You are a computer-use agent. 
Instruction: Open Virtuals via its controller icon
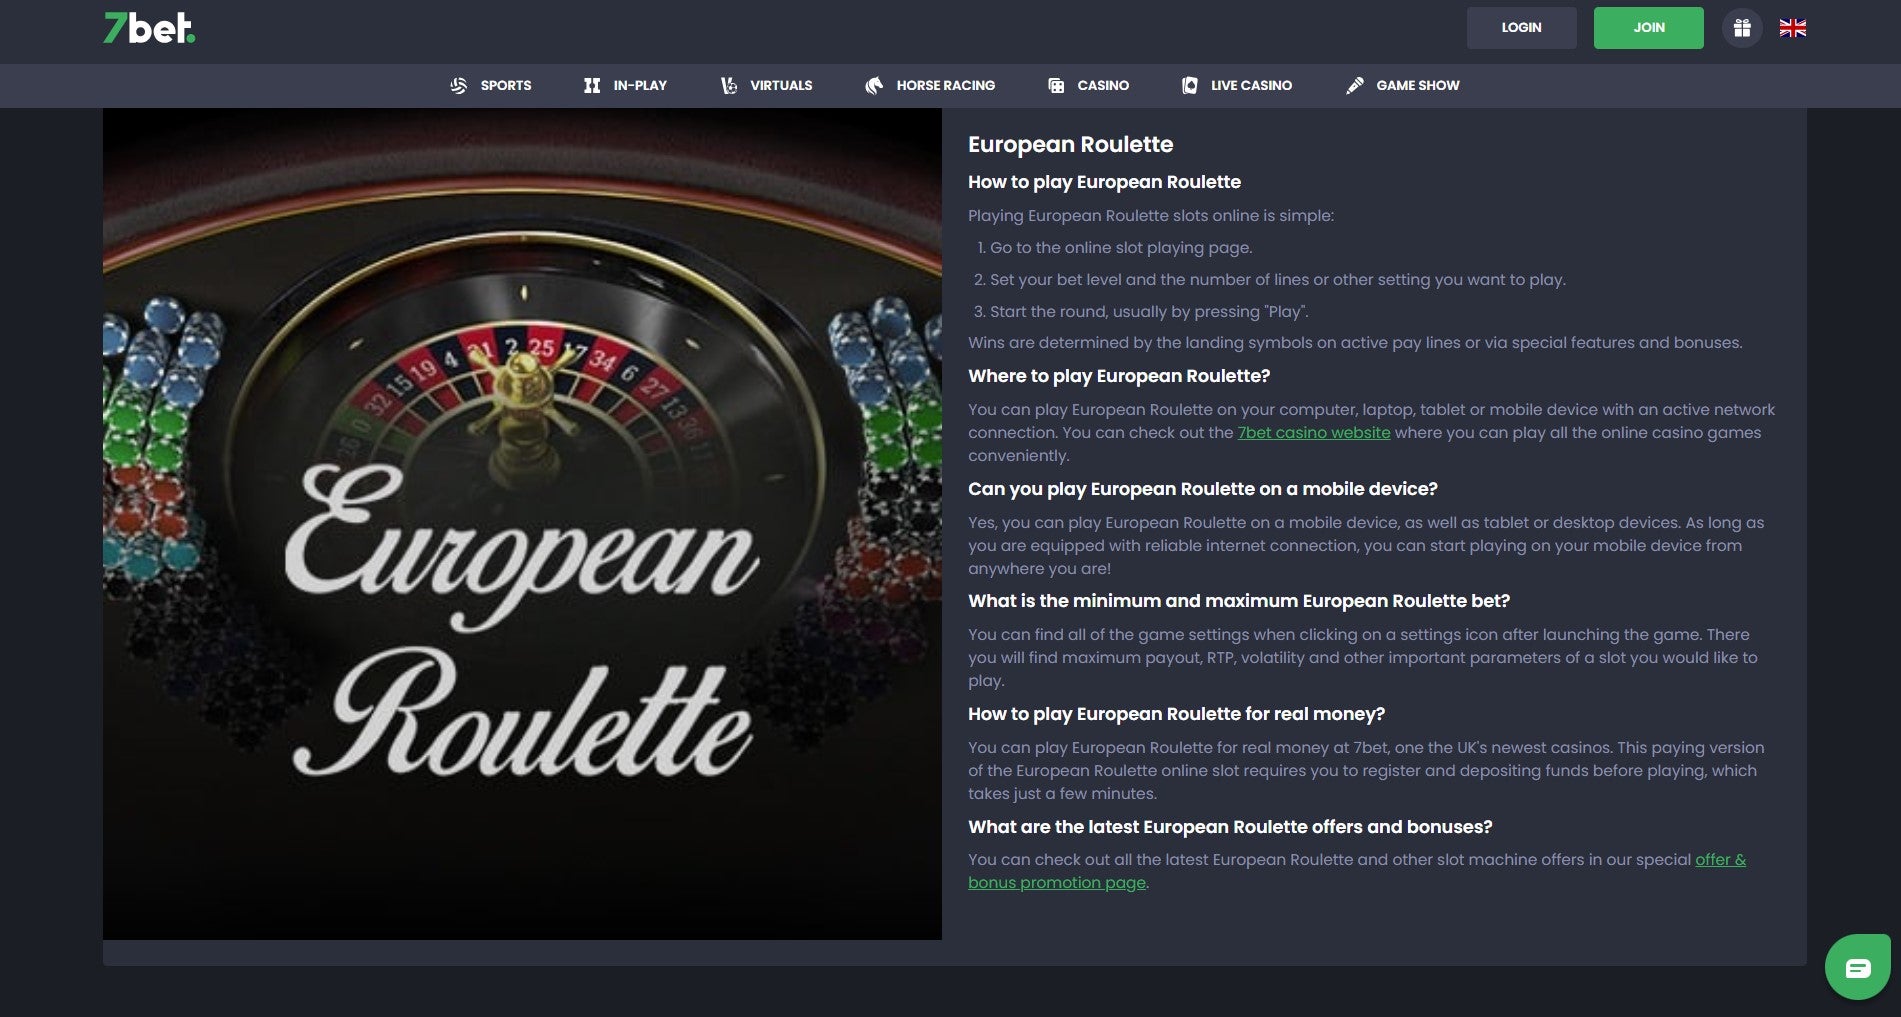(729, 85)
